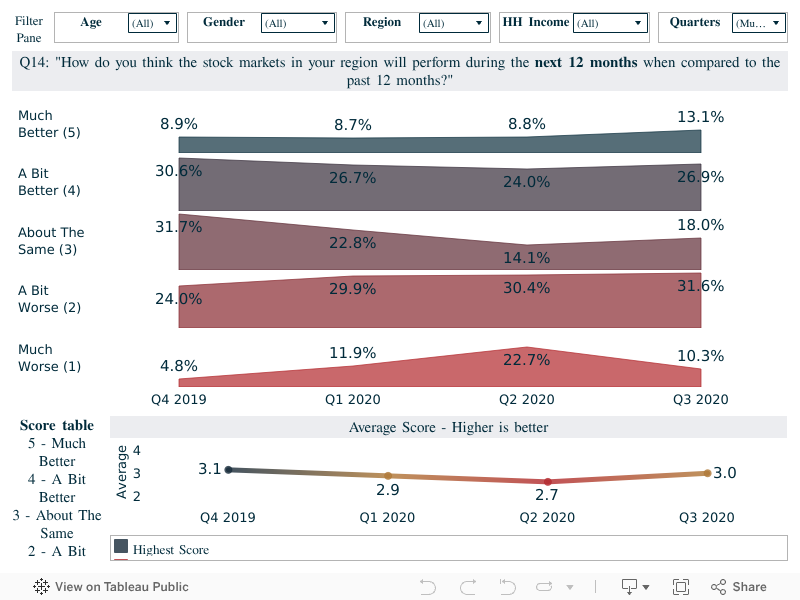
Task: Select the Q3 2020 average score point
Action: tap(707, 473)
